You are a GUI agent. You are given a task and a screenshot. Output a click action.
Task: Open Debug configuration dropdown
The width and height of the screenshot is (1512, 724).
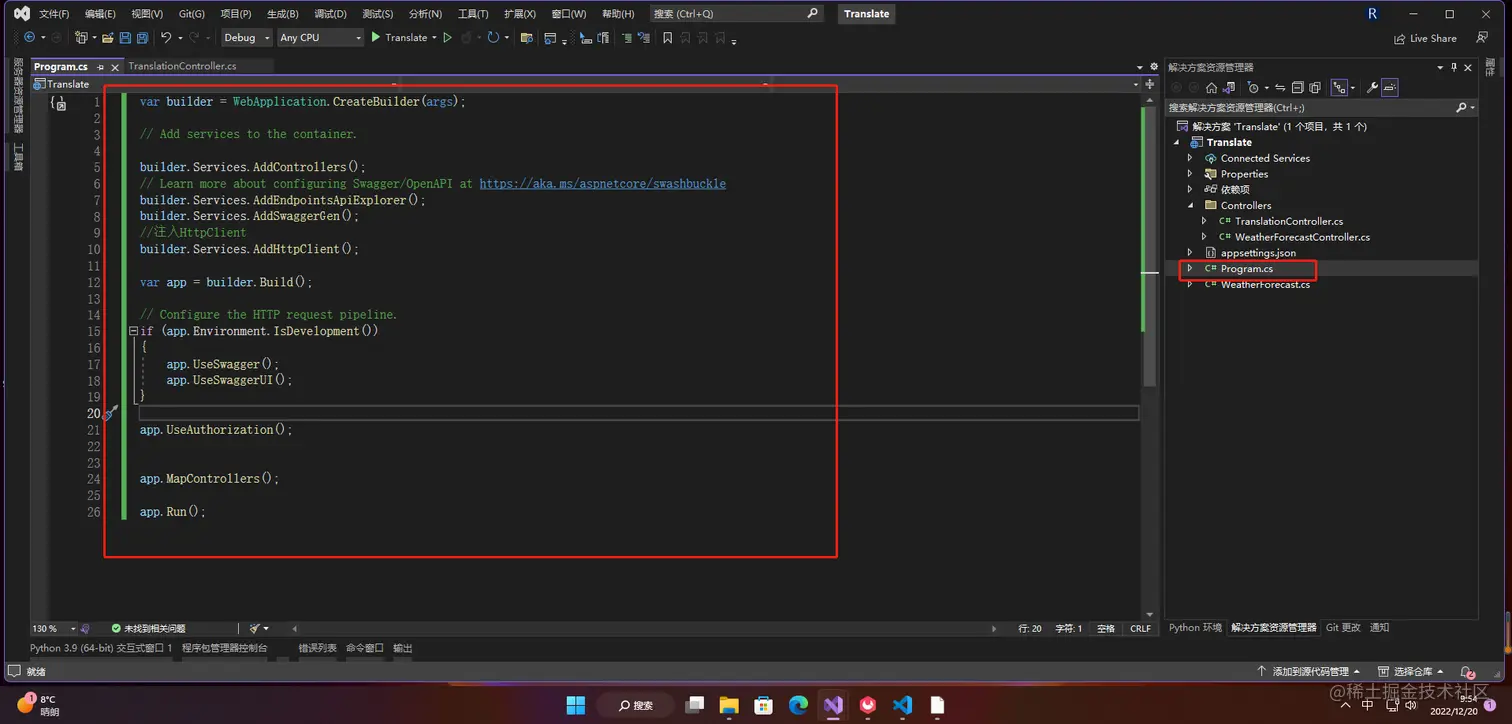246,37
